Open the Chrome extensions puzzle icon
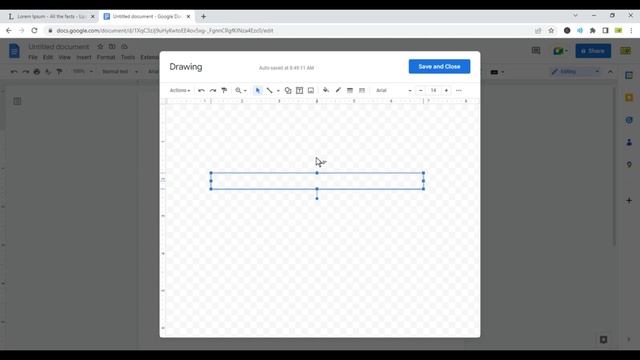The height and width of the screenshot is (360, 640). 593,31
